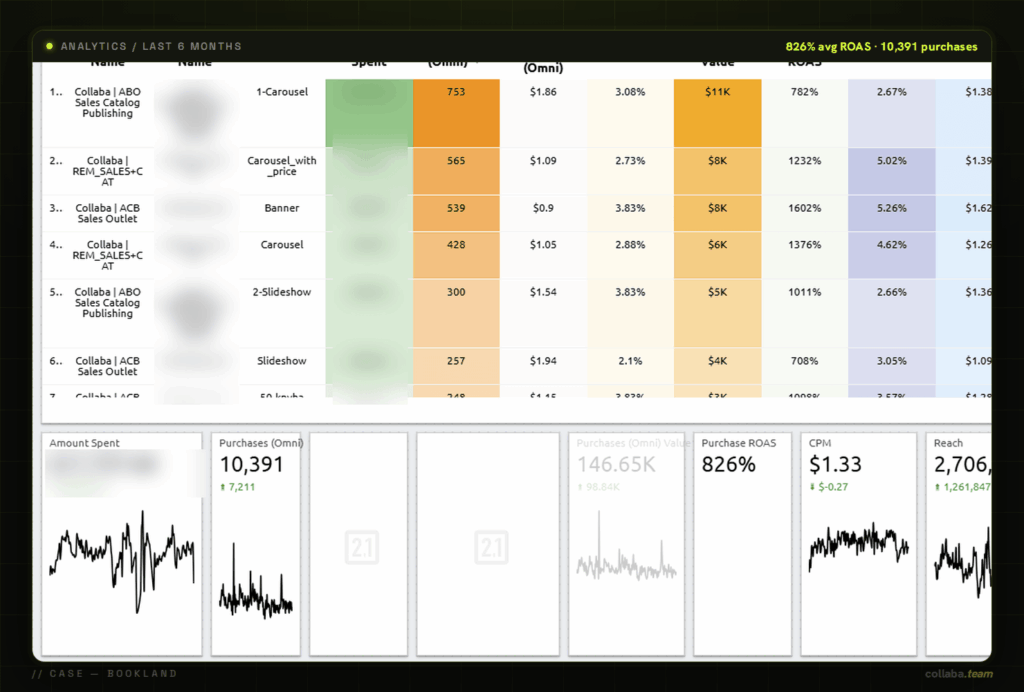Click the 2.1 placeholder icon in fourth scorecard

pyautogui.click(x=491, y=547)
